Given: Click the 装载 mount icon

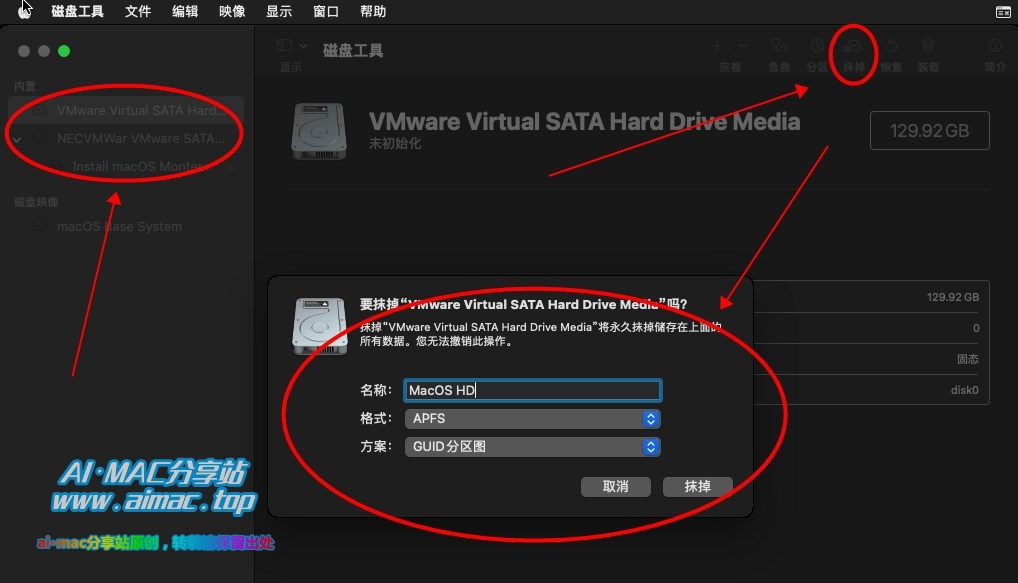Looking at the screenshot, I should pyautogui.click(x=928, y=45).
